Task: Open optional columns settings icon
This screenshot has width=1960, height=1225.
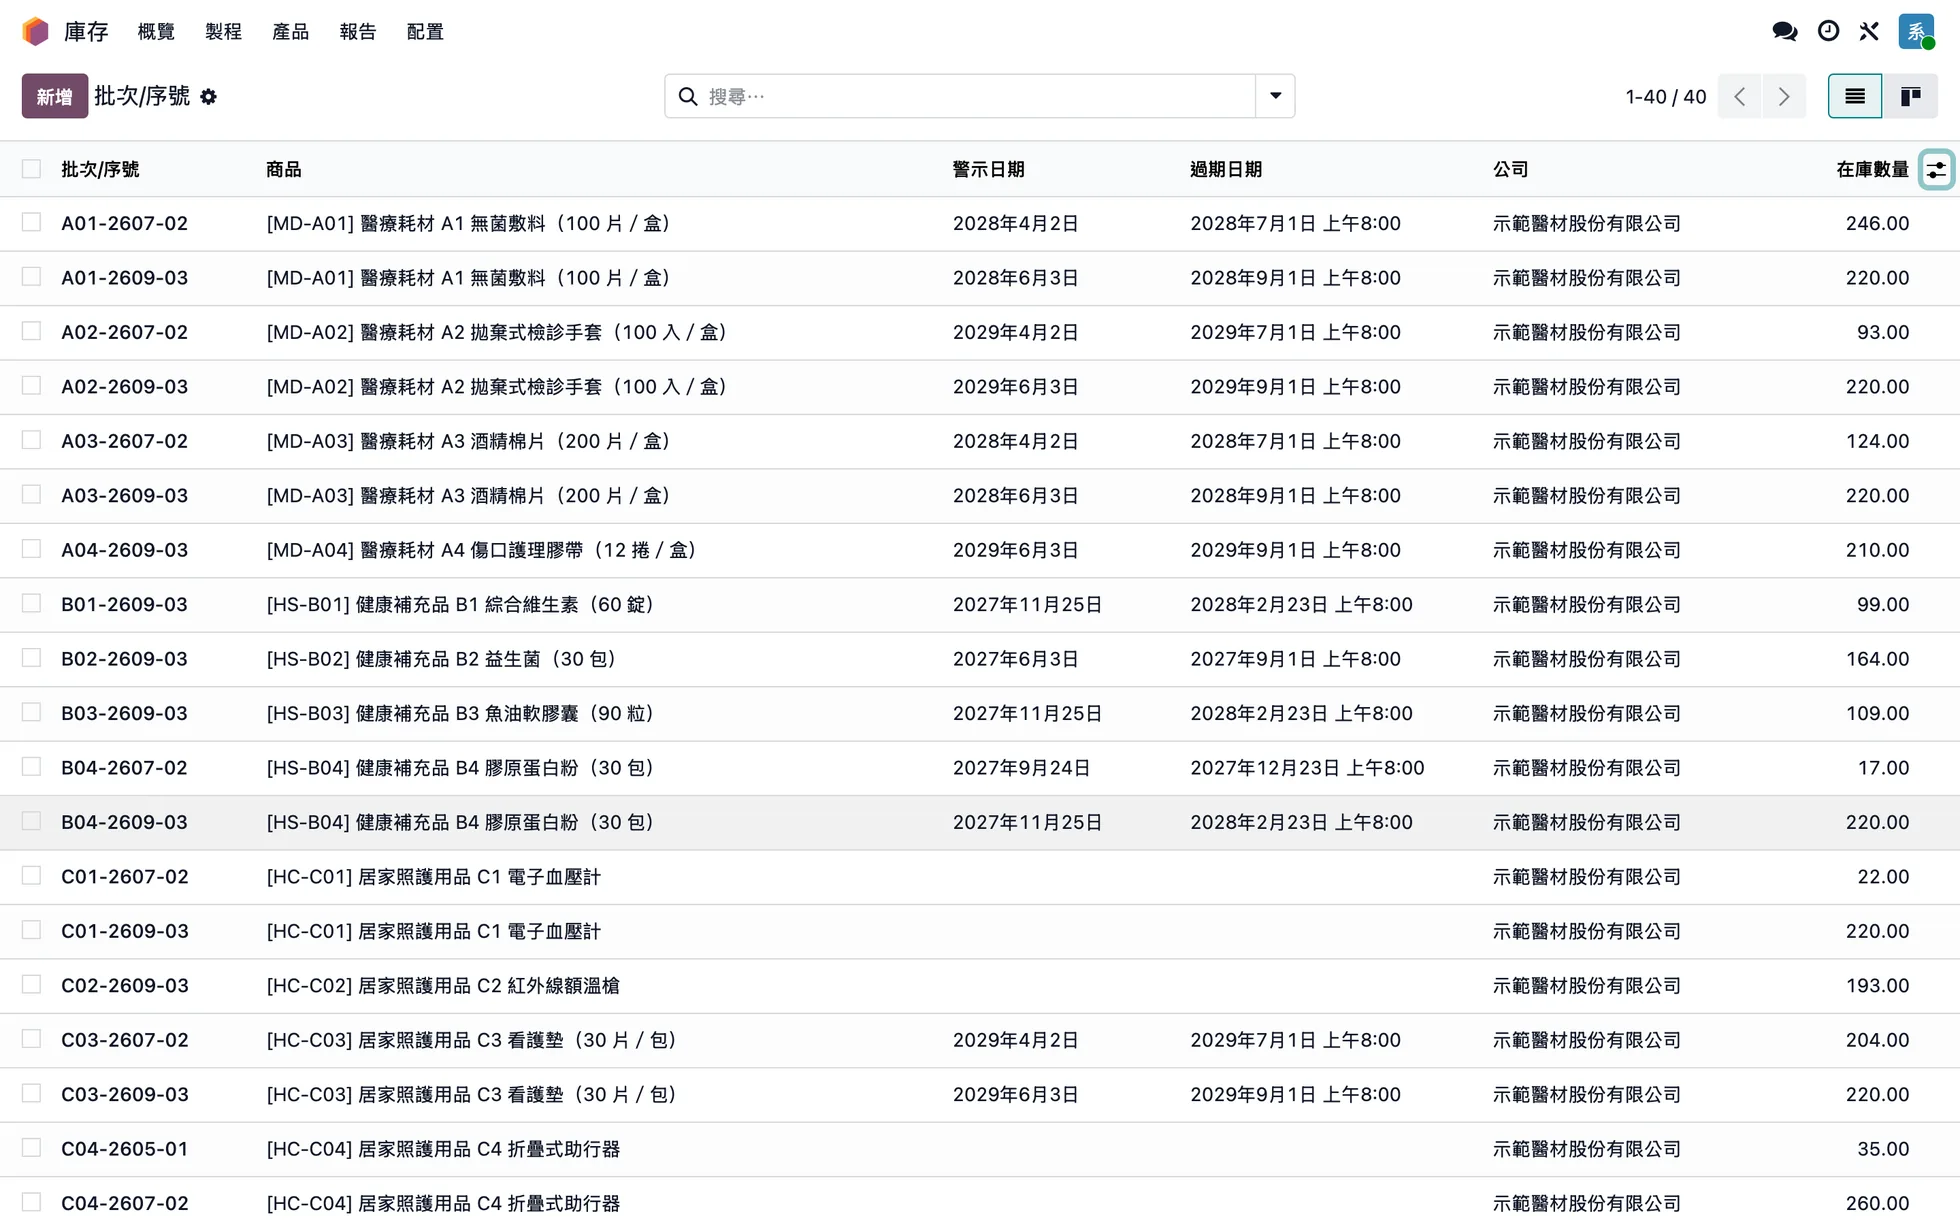Action: pyautogui.click(x=1936, y=170)
